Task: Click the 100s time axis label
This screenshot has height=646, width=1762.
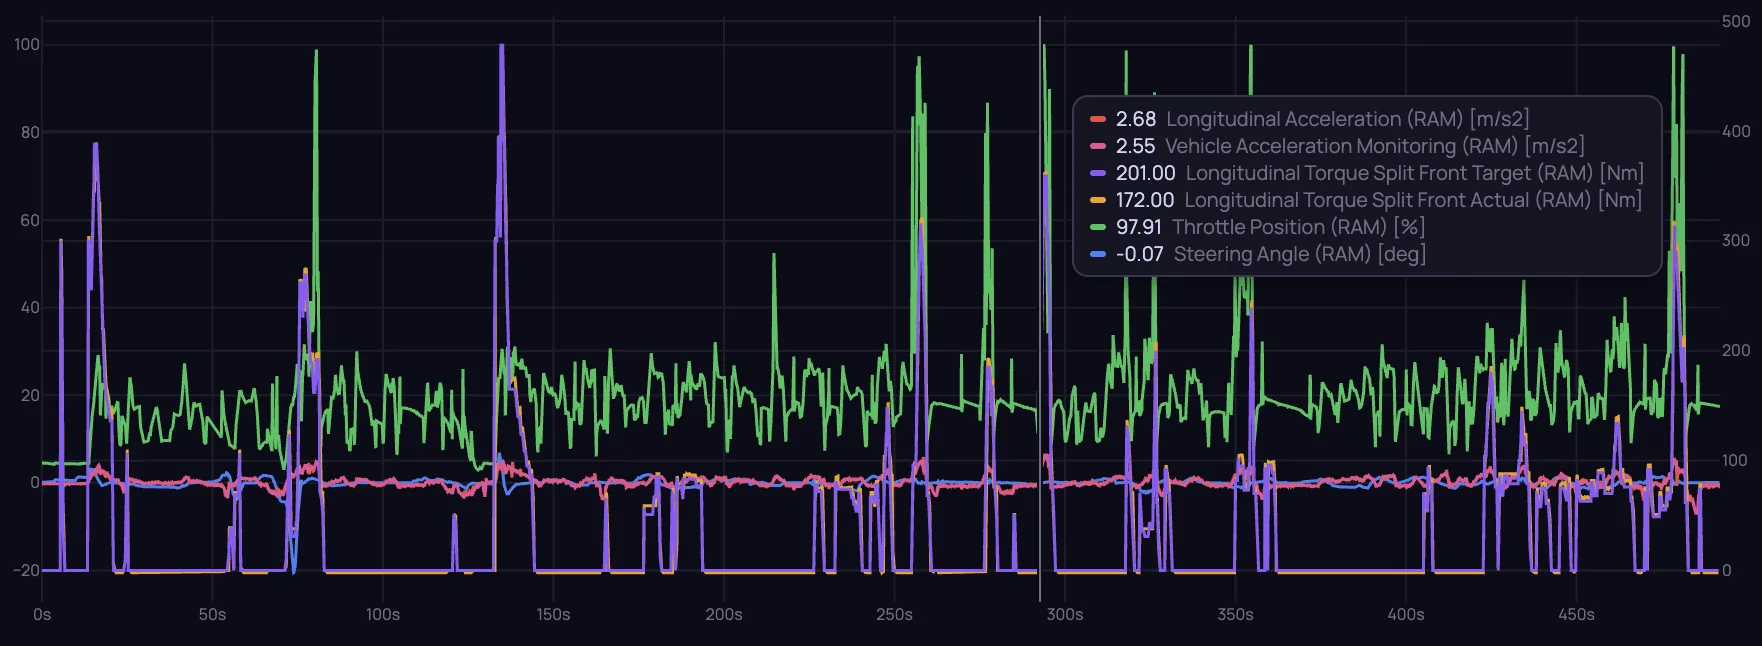Action: (x=383, y=614)
